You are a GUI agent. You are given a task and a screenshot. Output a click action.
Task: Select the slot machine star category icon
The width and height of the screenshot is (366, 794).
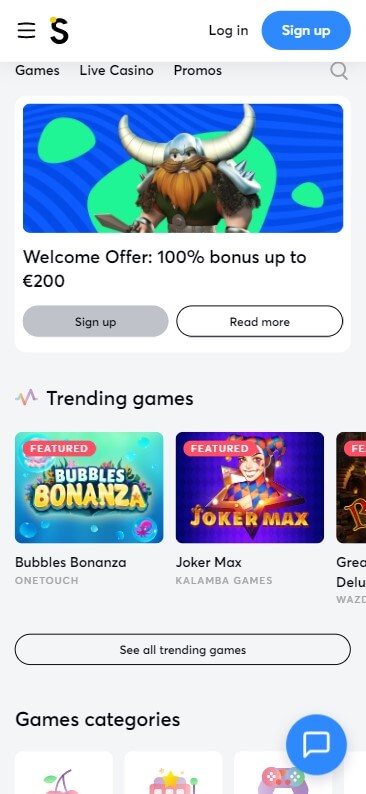click(x=173, y=781)
